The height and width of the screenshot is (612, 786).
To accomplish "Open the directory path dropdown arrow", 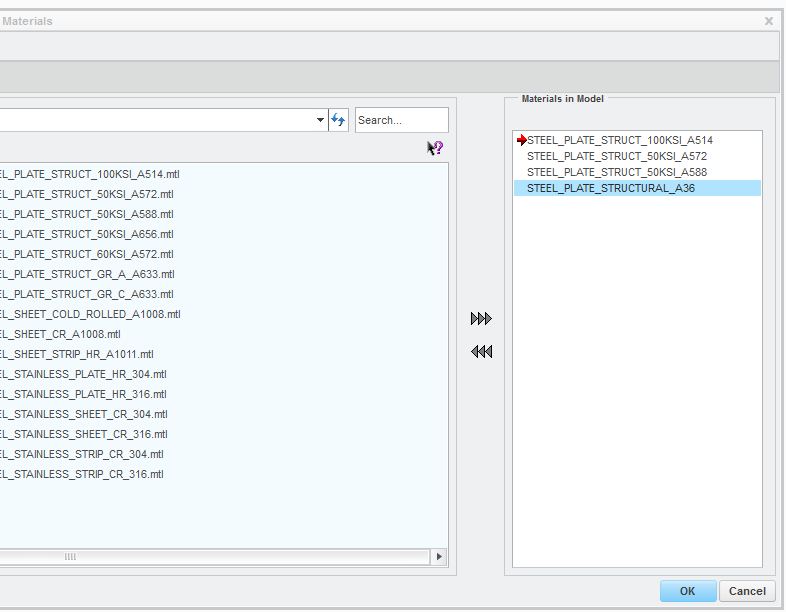I will pos(320,120).
